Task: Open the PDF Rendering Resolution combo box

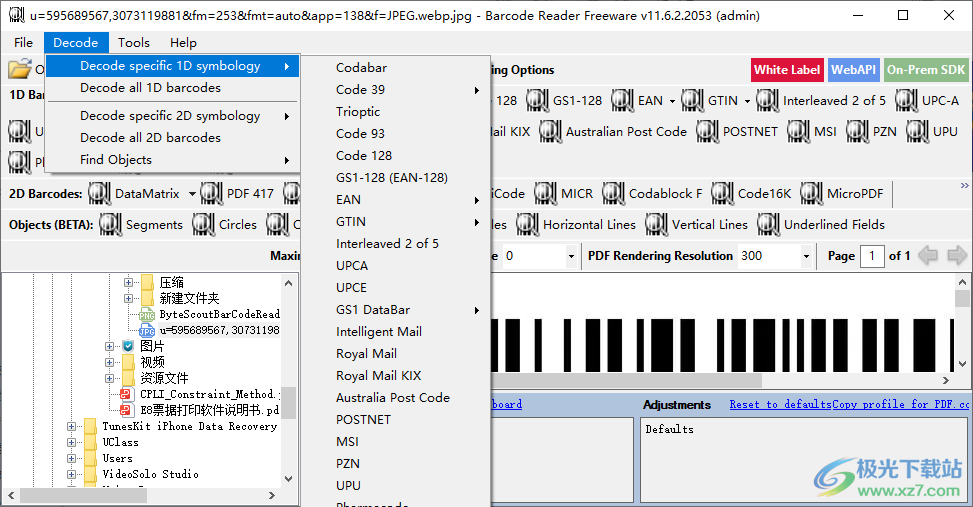Action: point(775,256)
